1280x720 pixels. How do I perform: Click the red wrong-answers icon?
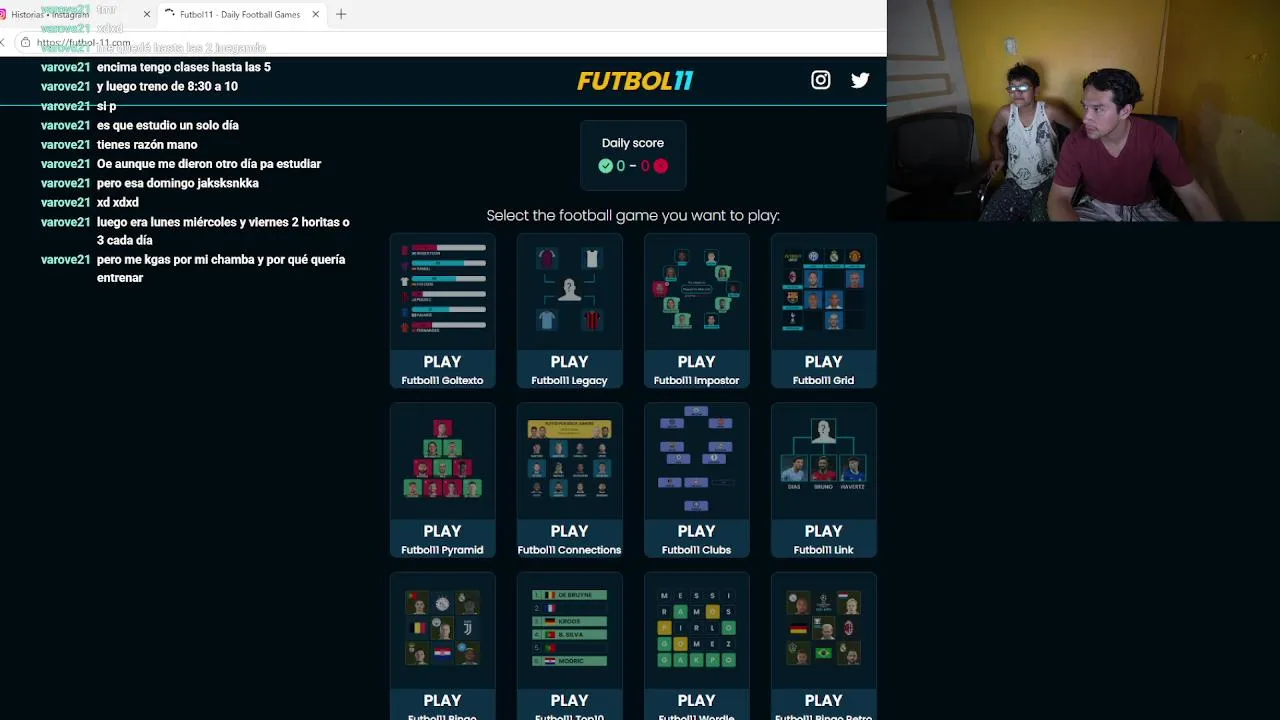[x=660, y=166]
